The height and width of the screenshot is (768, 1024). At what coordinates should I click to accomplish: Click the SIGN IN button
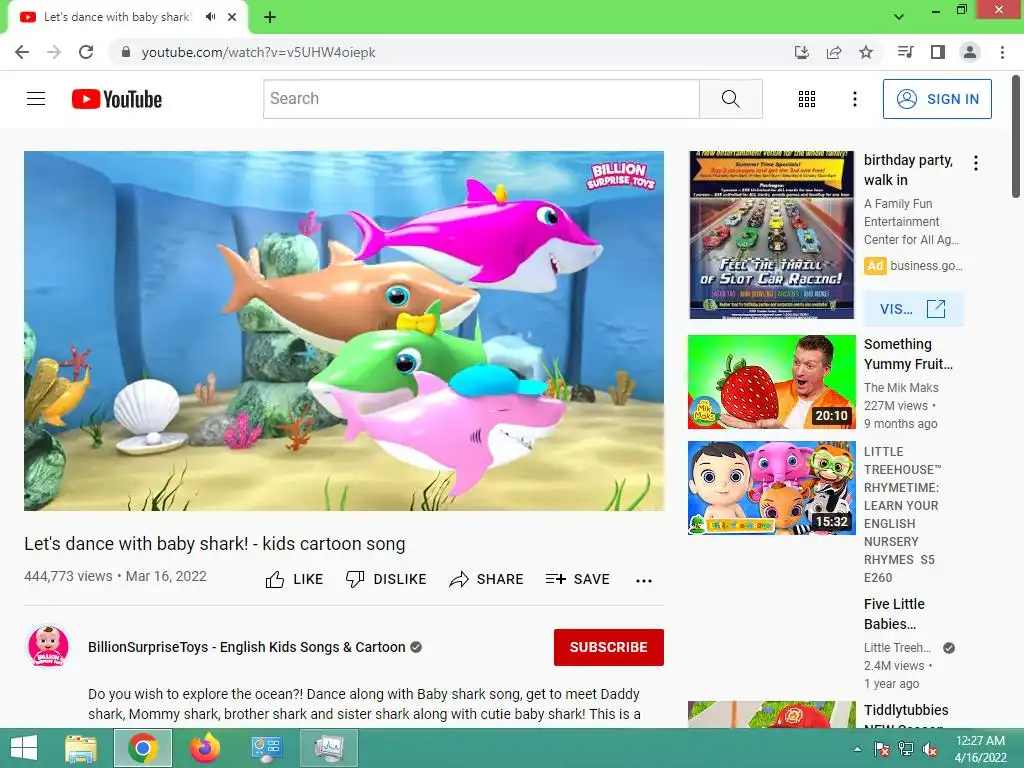point(937,99)
